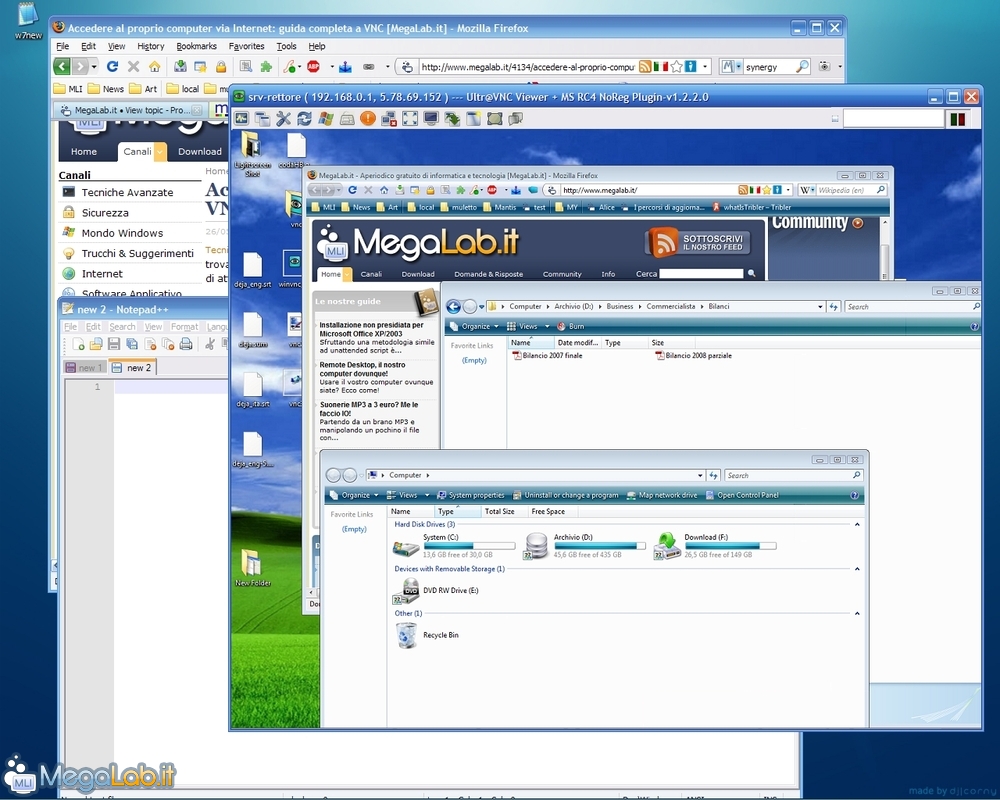Click the bookmark star in outer Firefox address bar

677,66
